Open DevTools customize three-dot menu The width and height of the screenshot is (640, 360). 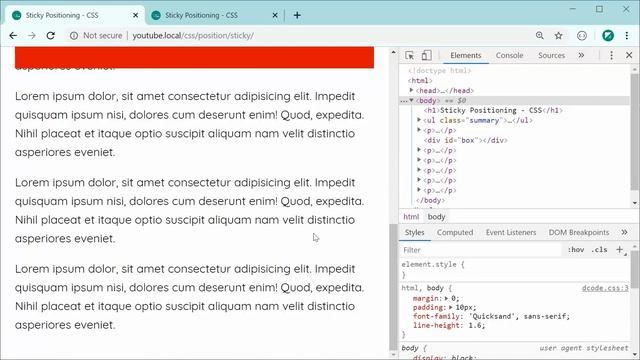click(x=611, y=55)
